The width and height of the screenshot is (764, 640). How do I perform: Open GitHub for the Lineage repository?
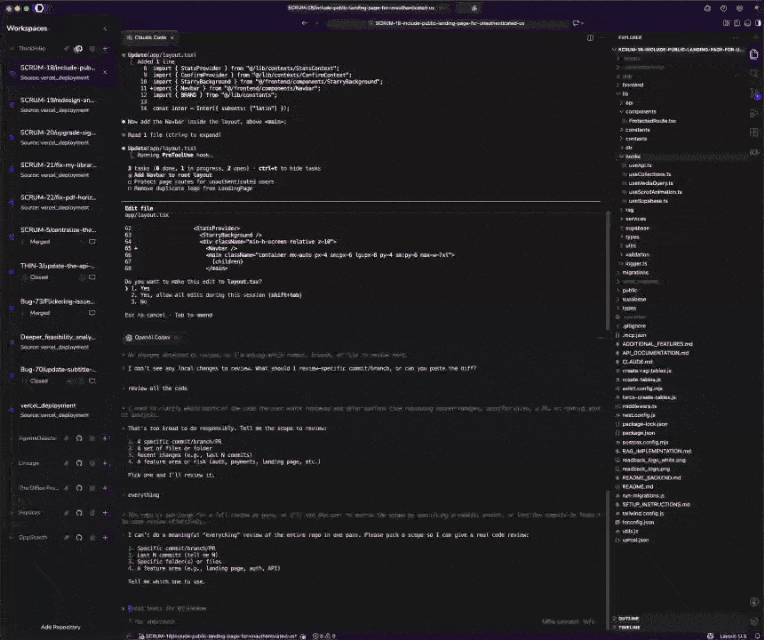coord(79,463)
